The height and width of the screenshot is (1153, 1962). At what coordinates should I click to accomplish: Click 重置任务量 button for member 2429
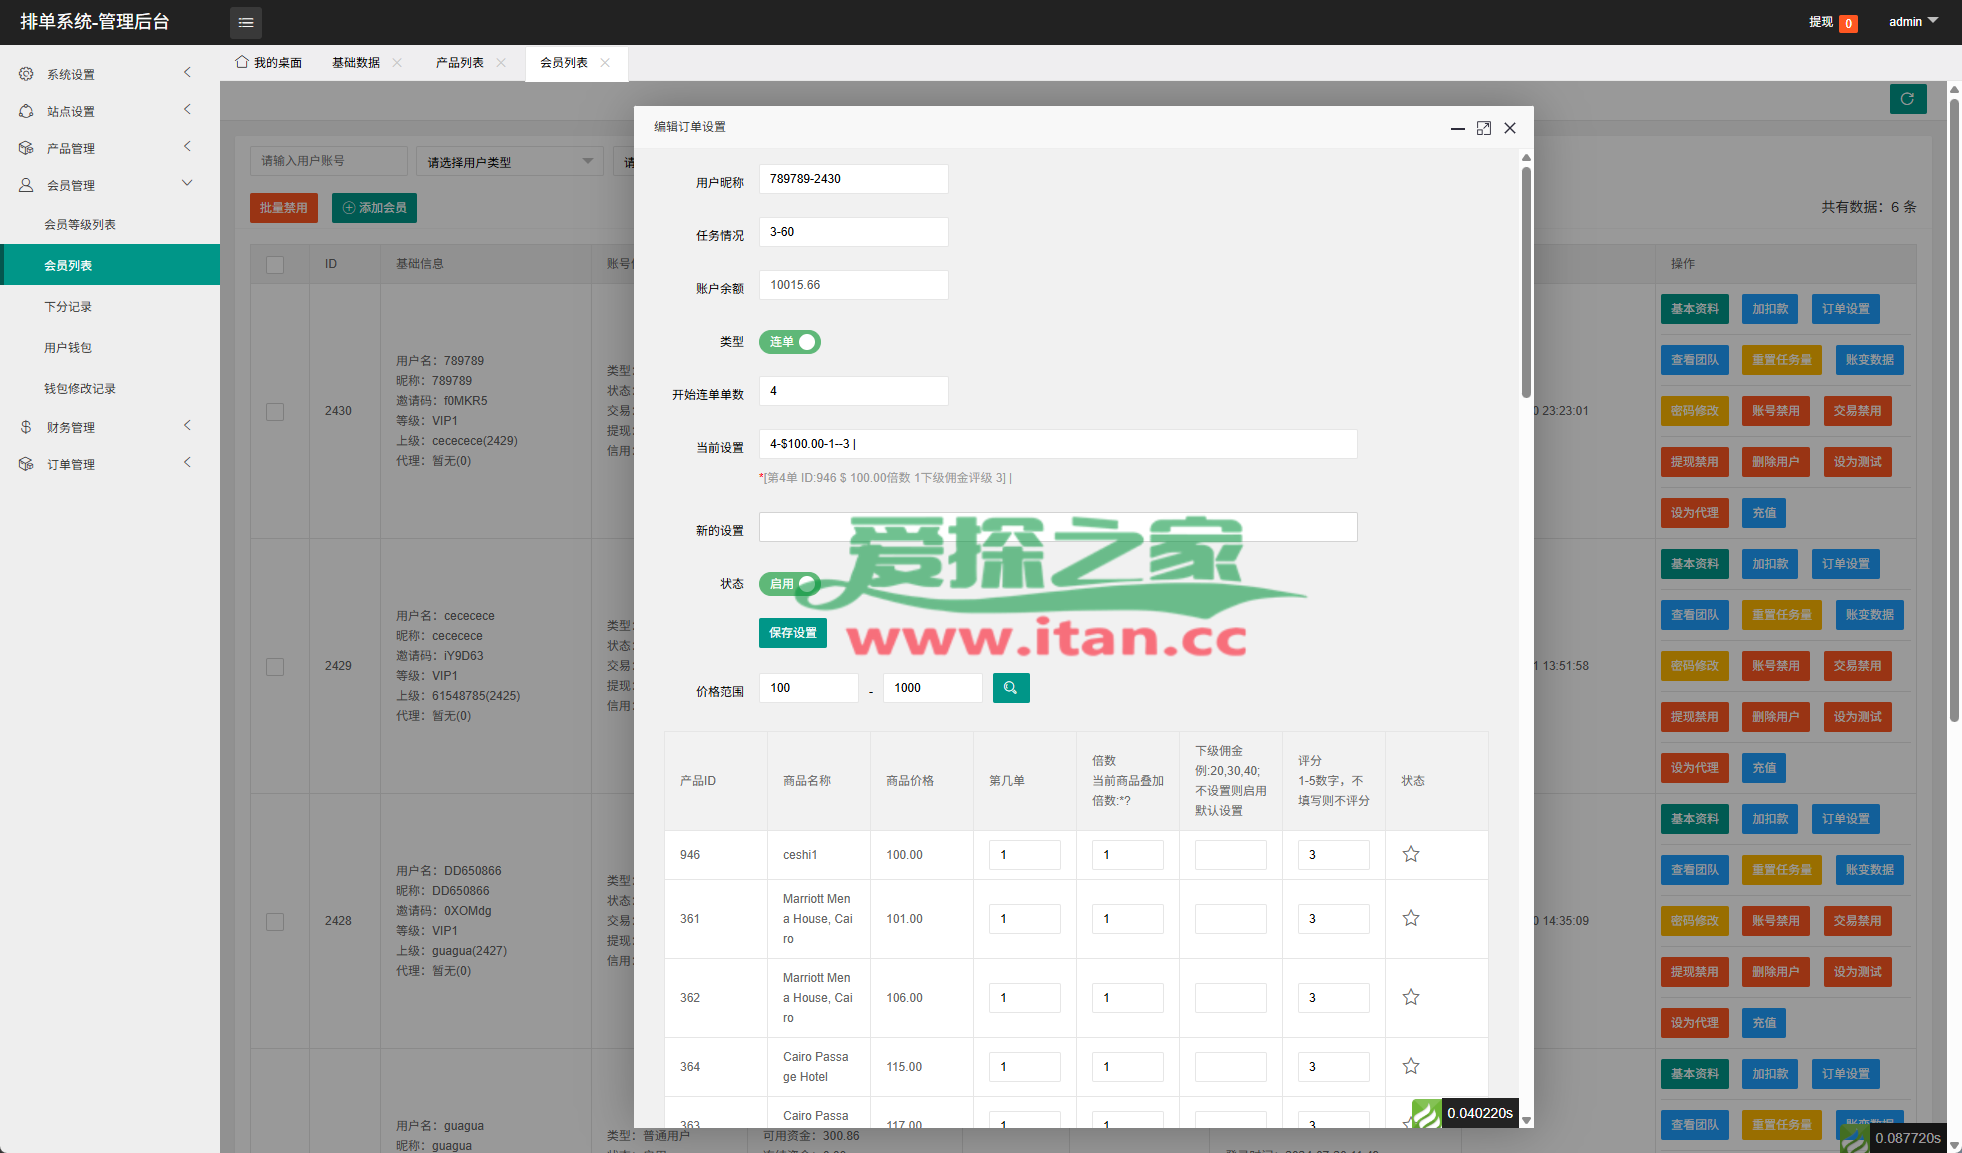pos(1782,615)
